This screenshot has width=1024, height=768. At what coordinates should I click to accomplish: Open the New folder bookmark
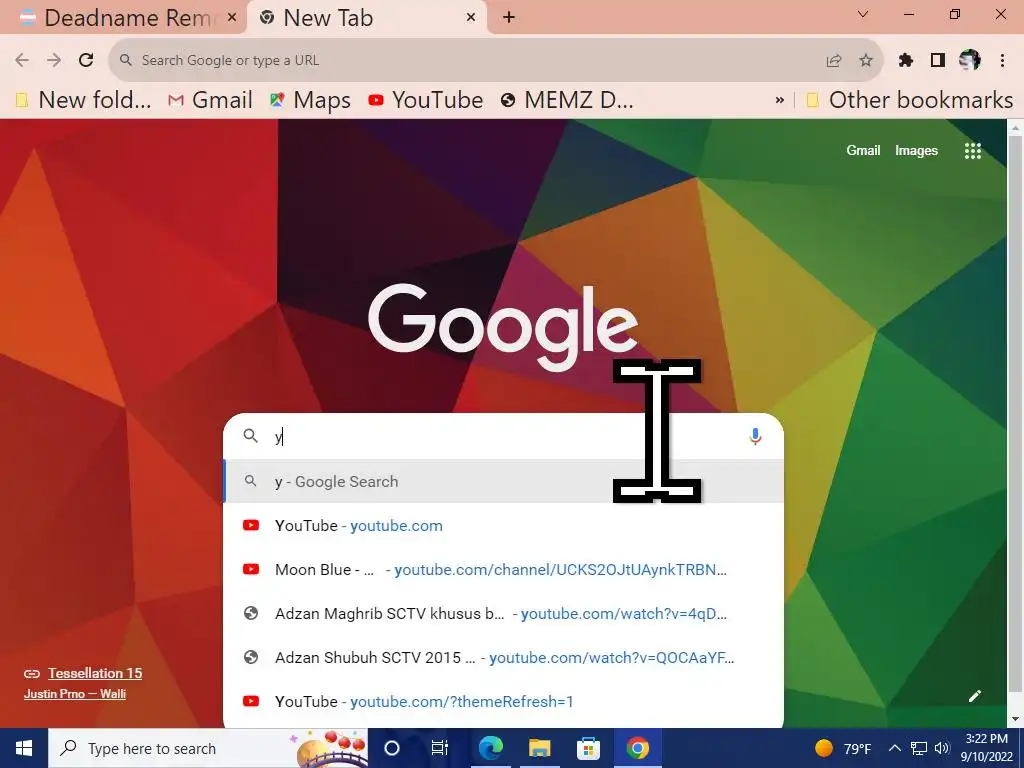[84, 100]
